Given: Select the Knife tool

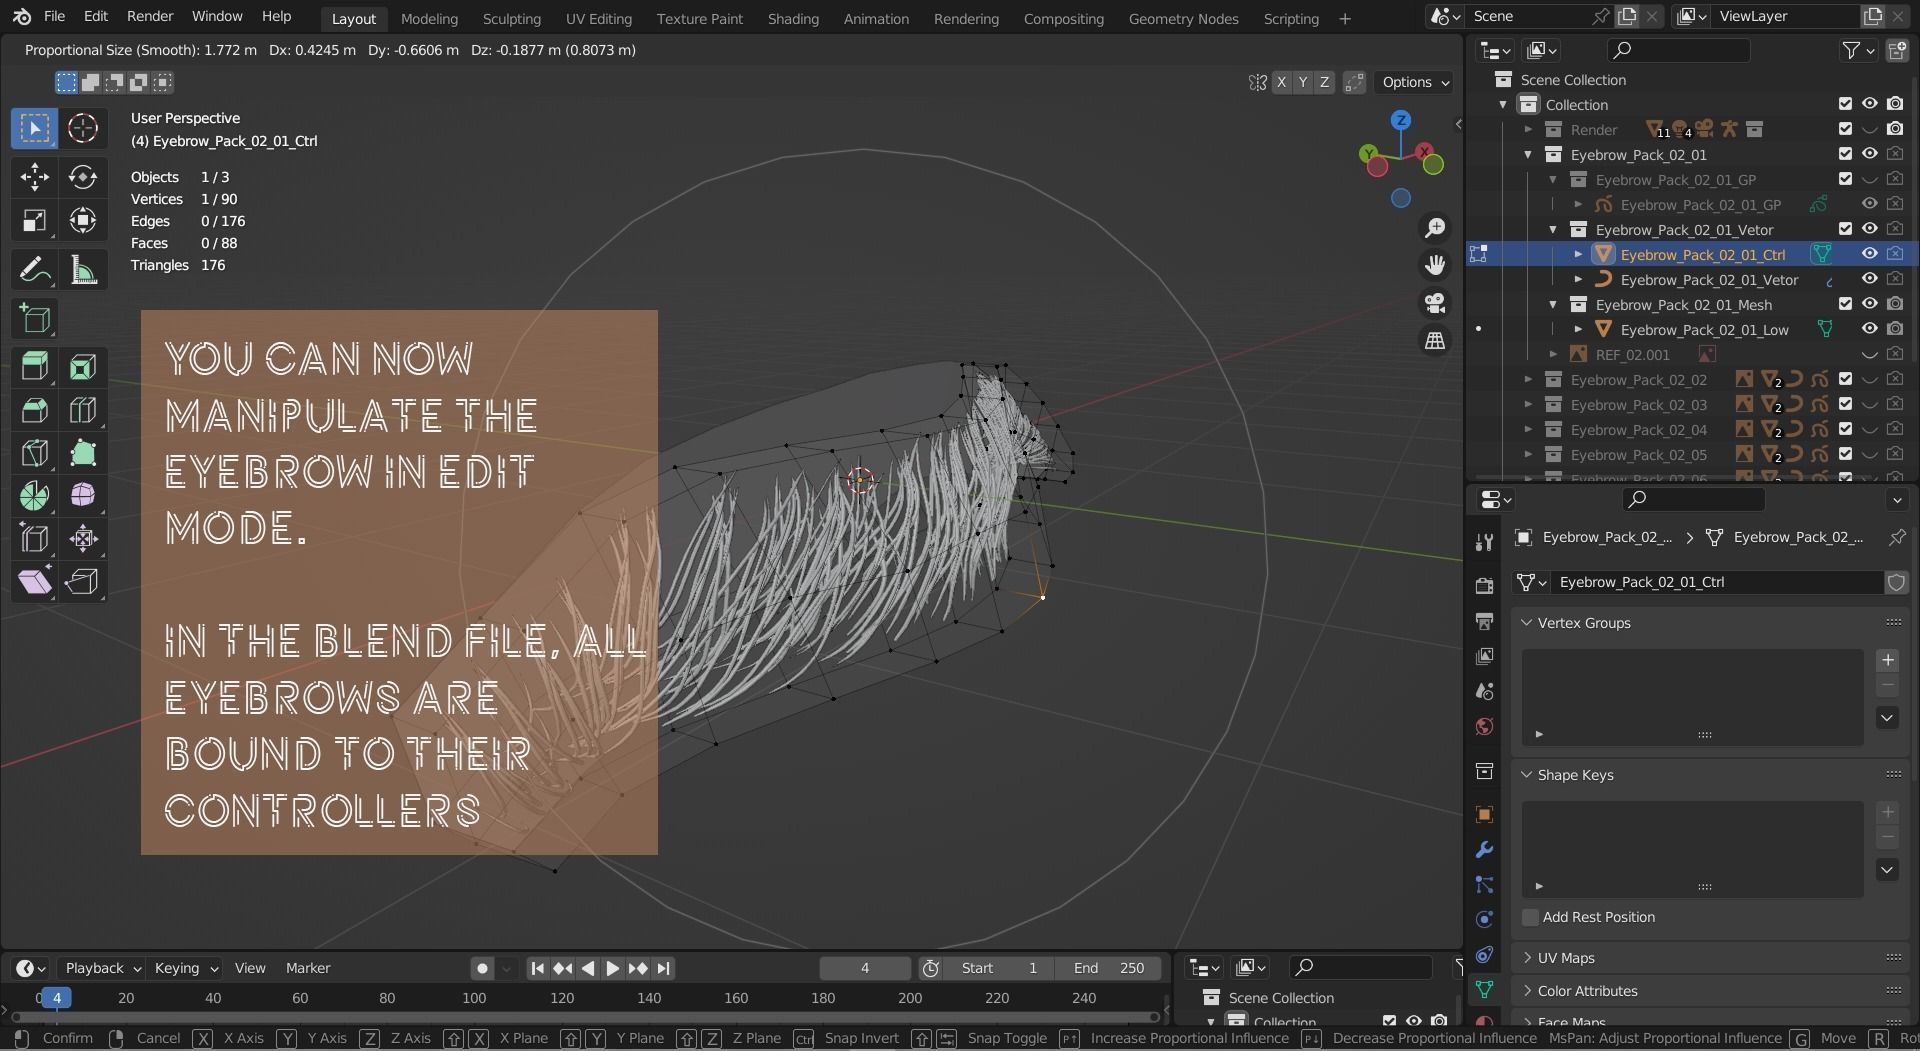Looking at the screenshot, I should [34, 453].
